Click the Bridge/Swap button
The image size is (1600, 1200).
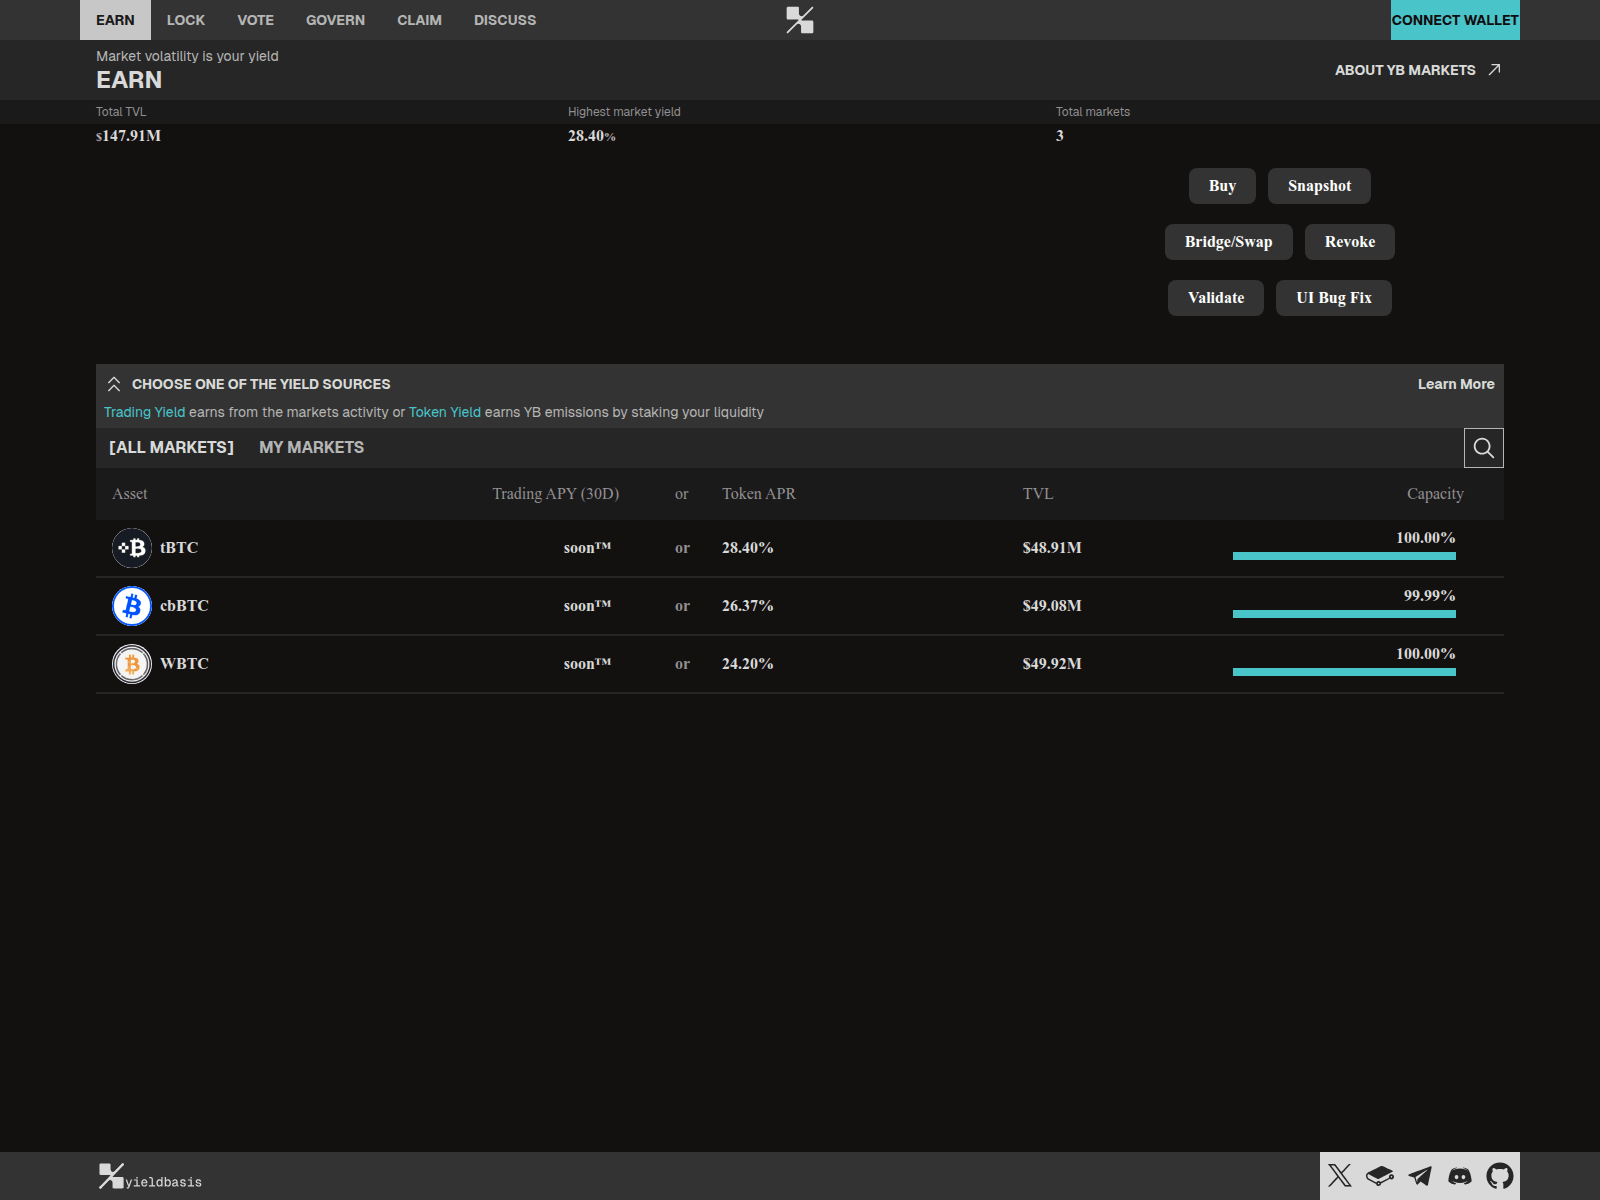tap(1229, 242)
